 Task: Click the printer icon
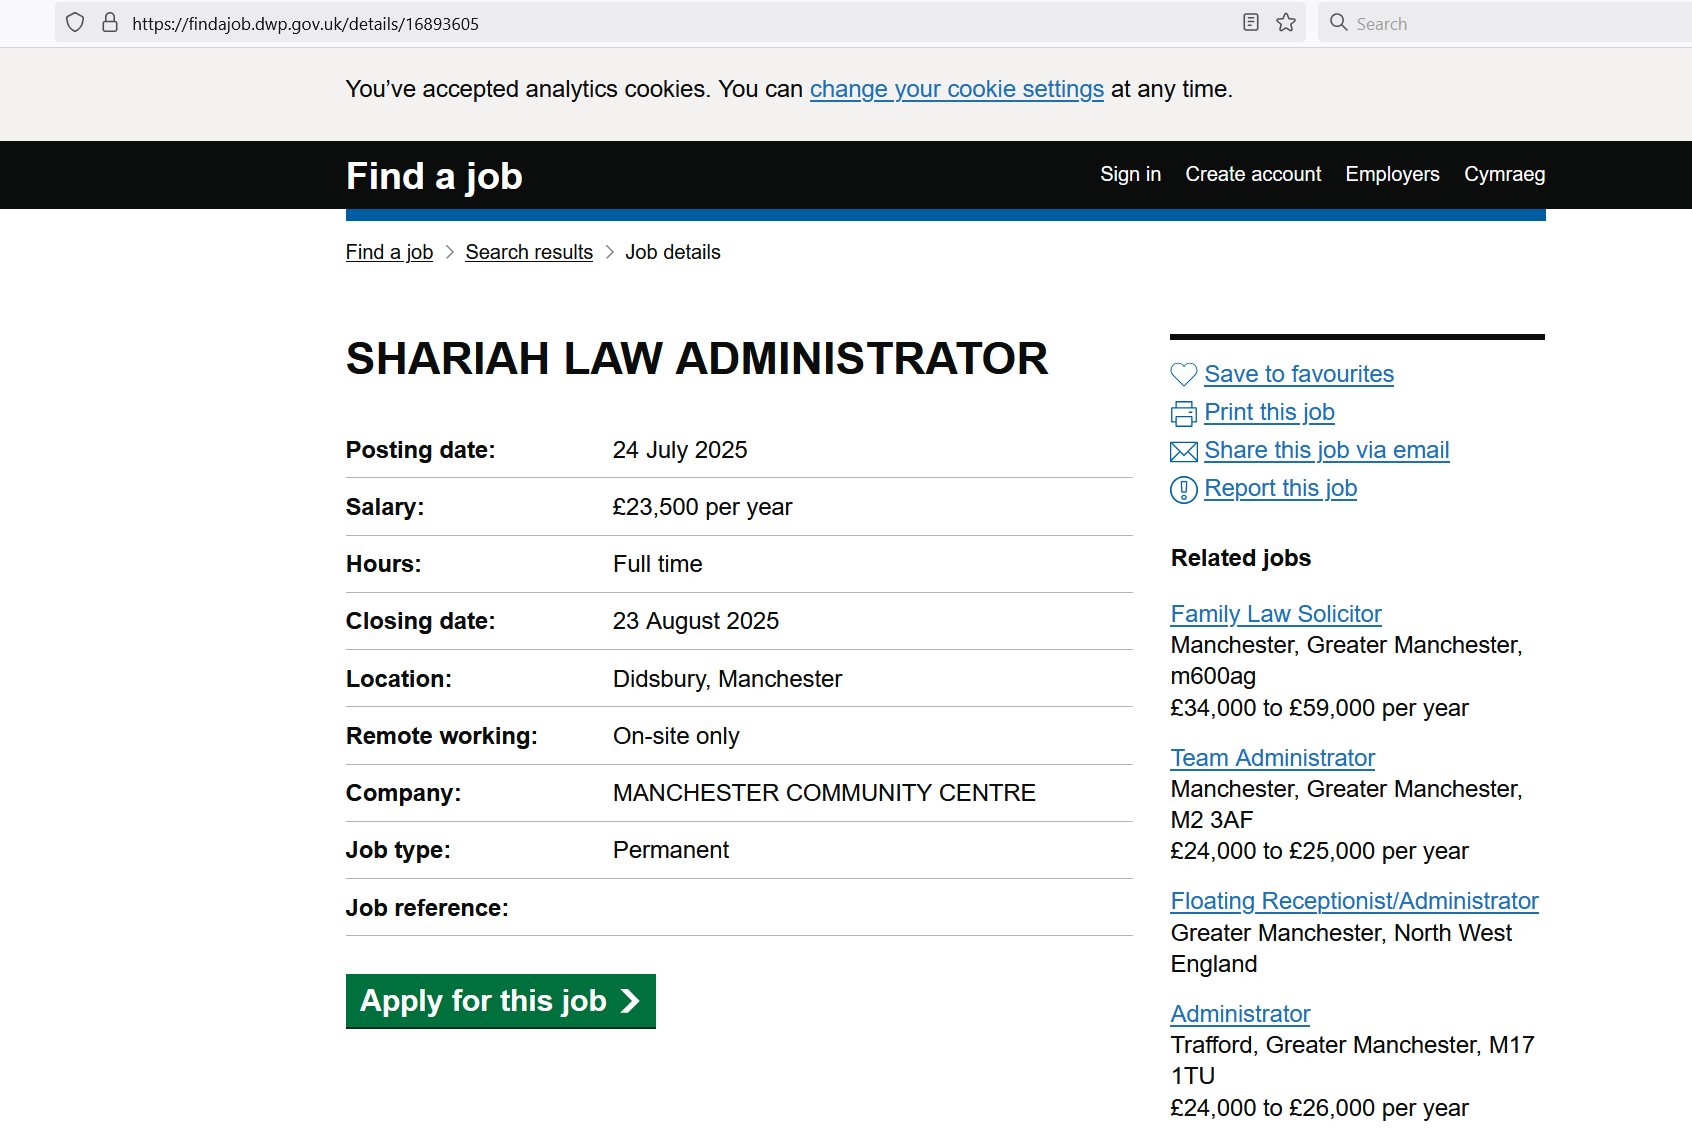coord(1183,413)
